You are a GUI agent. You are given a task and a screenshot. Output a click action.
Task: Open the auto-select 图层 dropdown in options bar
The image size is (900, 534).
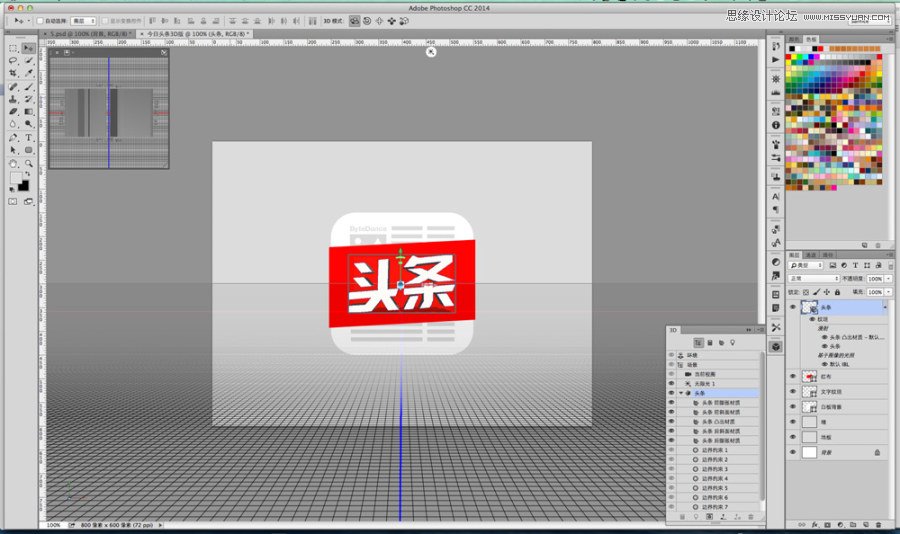(x=83, y=21)
